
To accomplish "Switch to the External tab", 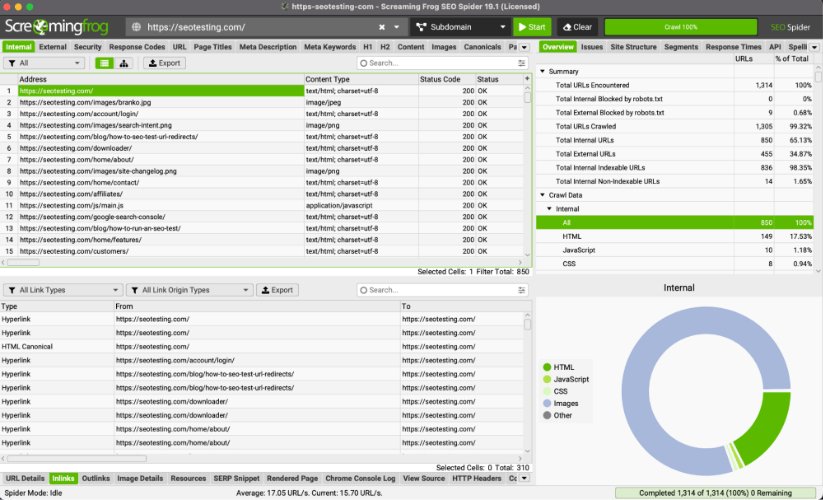I will tap(52, 47).
